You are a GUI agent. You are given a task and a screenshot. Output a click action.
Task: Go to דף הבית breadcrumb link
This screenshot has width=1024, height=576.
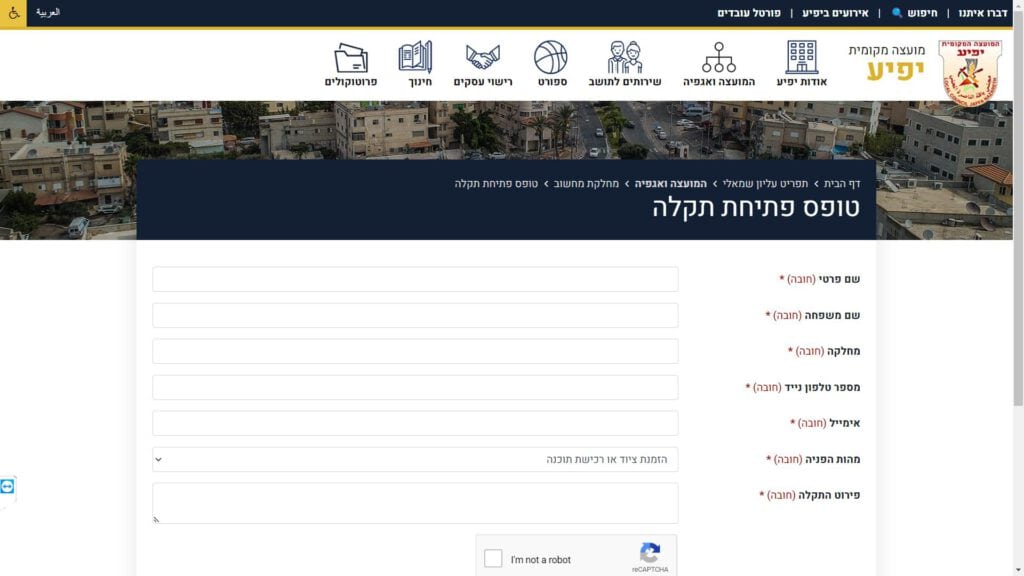pyautogui.click(x=841, y=184)
